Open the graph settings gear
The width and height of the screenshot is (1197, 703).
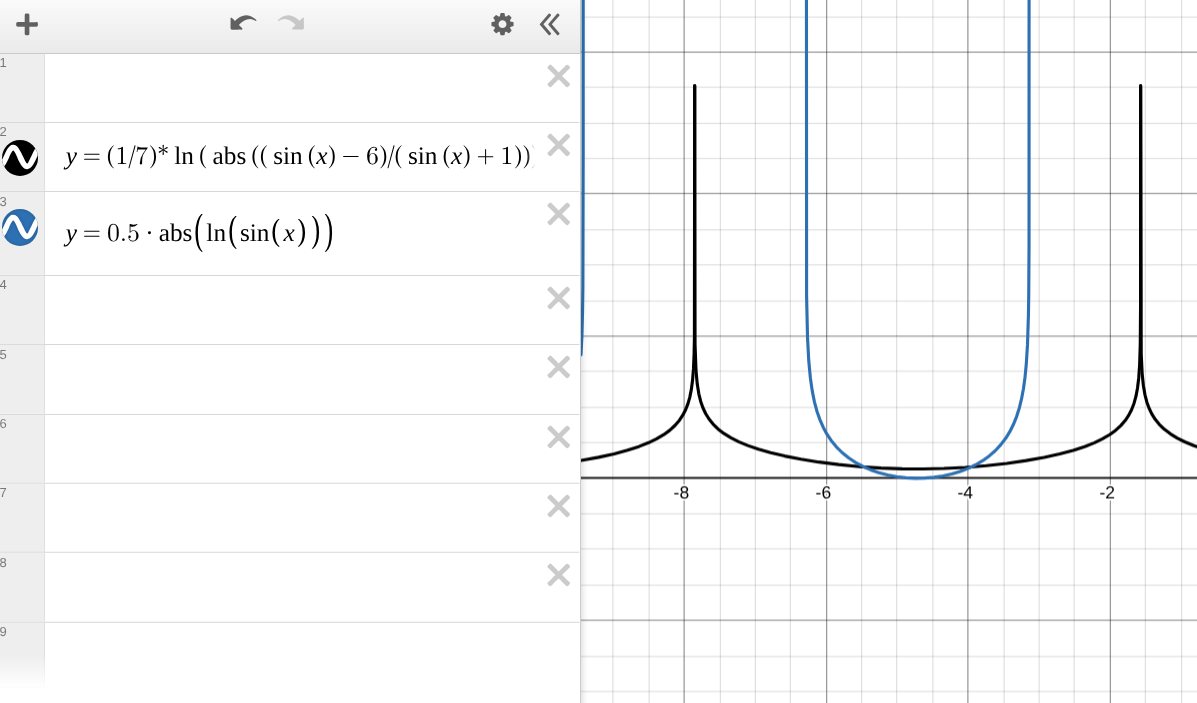click(500, 25)
